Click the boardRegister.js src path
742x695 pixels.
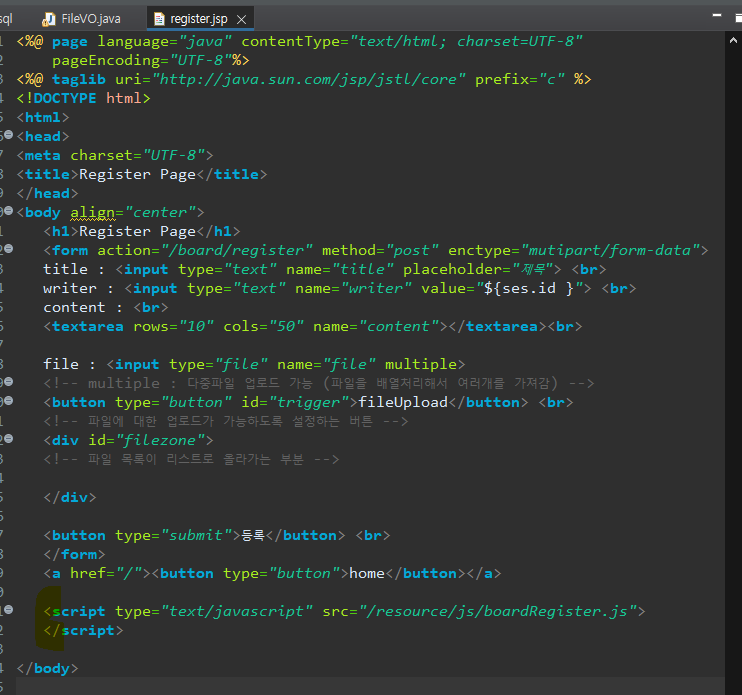498,612
